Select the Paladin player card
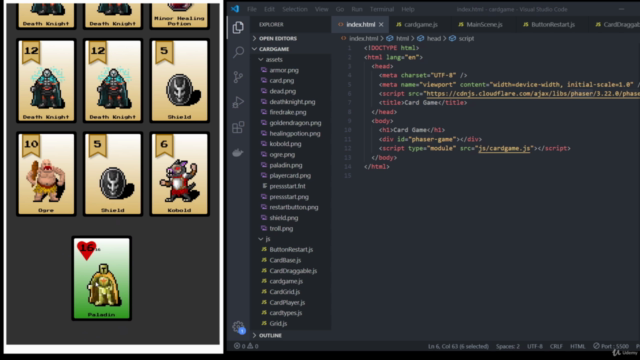 [x=102, y=278]
